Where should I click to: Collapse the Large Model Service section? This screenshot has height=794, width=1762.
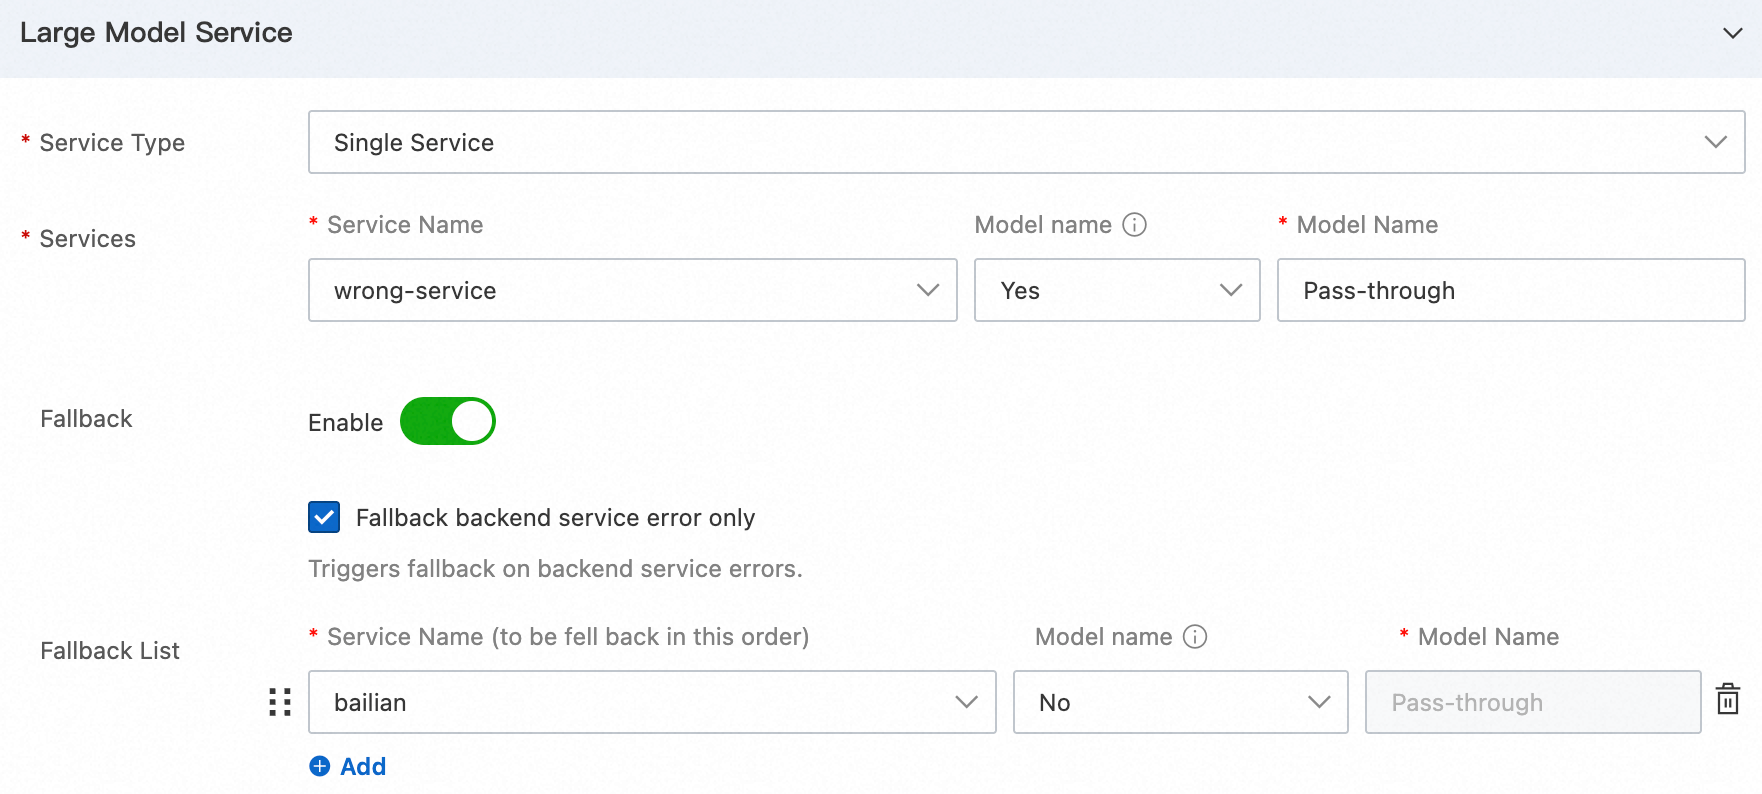(1733, 33)
